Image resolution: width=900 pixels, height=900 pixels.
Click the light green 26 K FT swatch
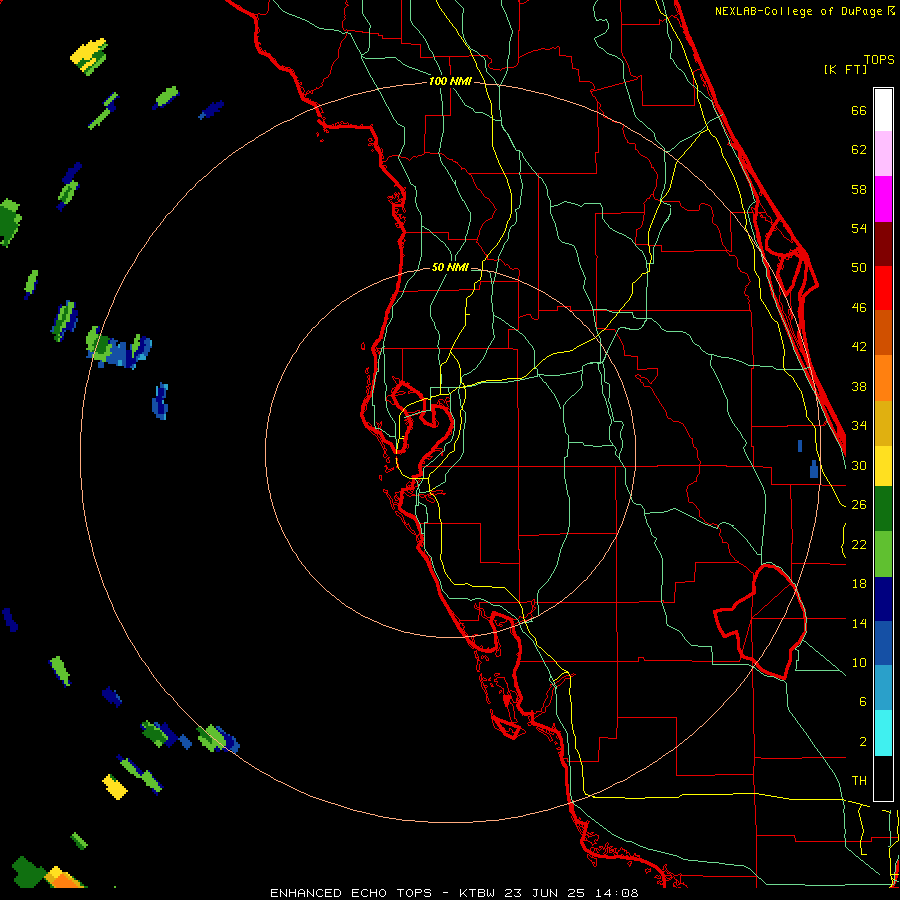(883, 554)
